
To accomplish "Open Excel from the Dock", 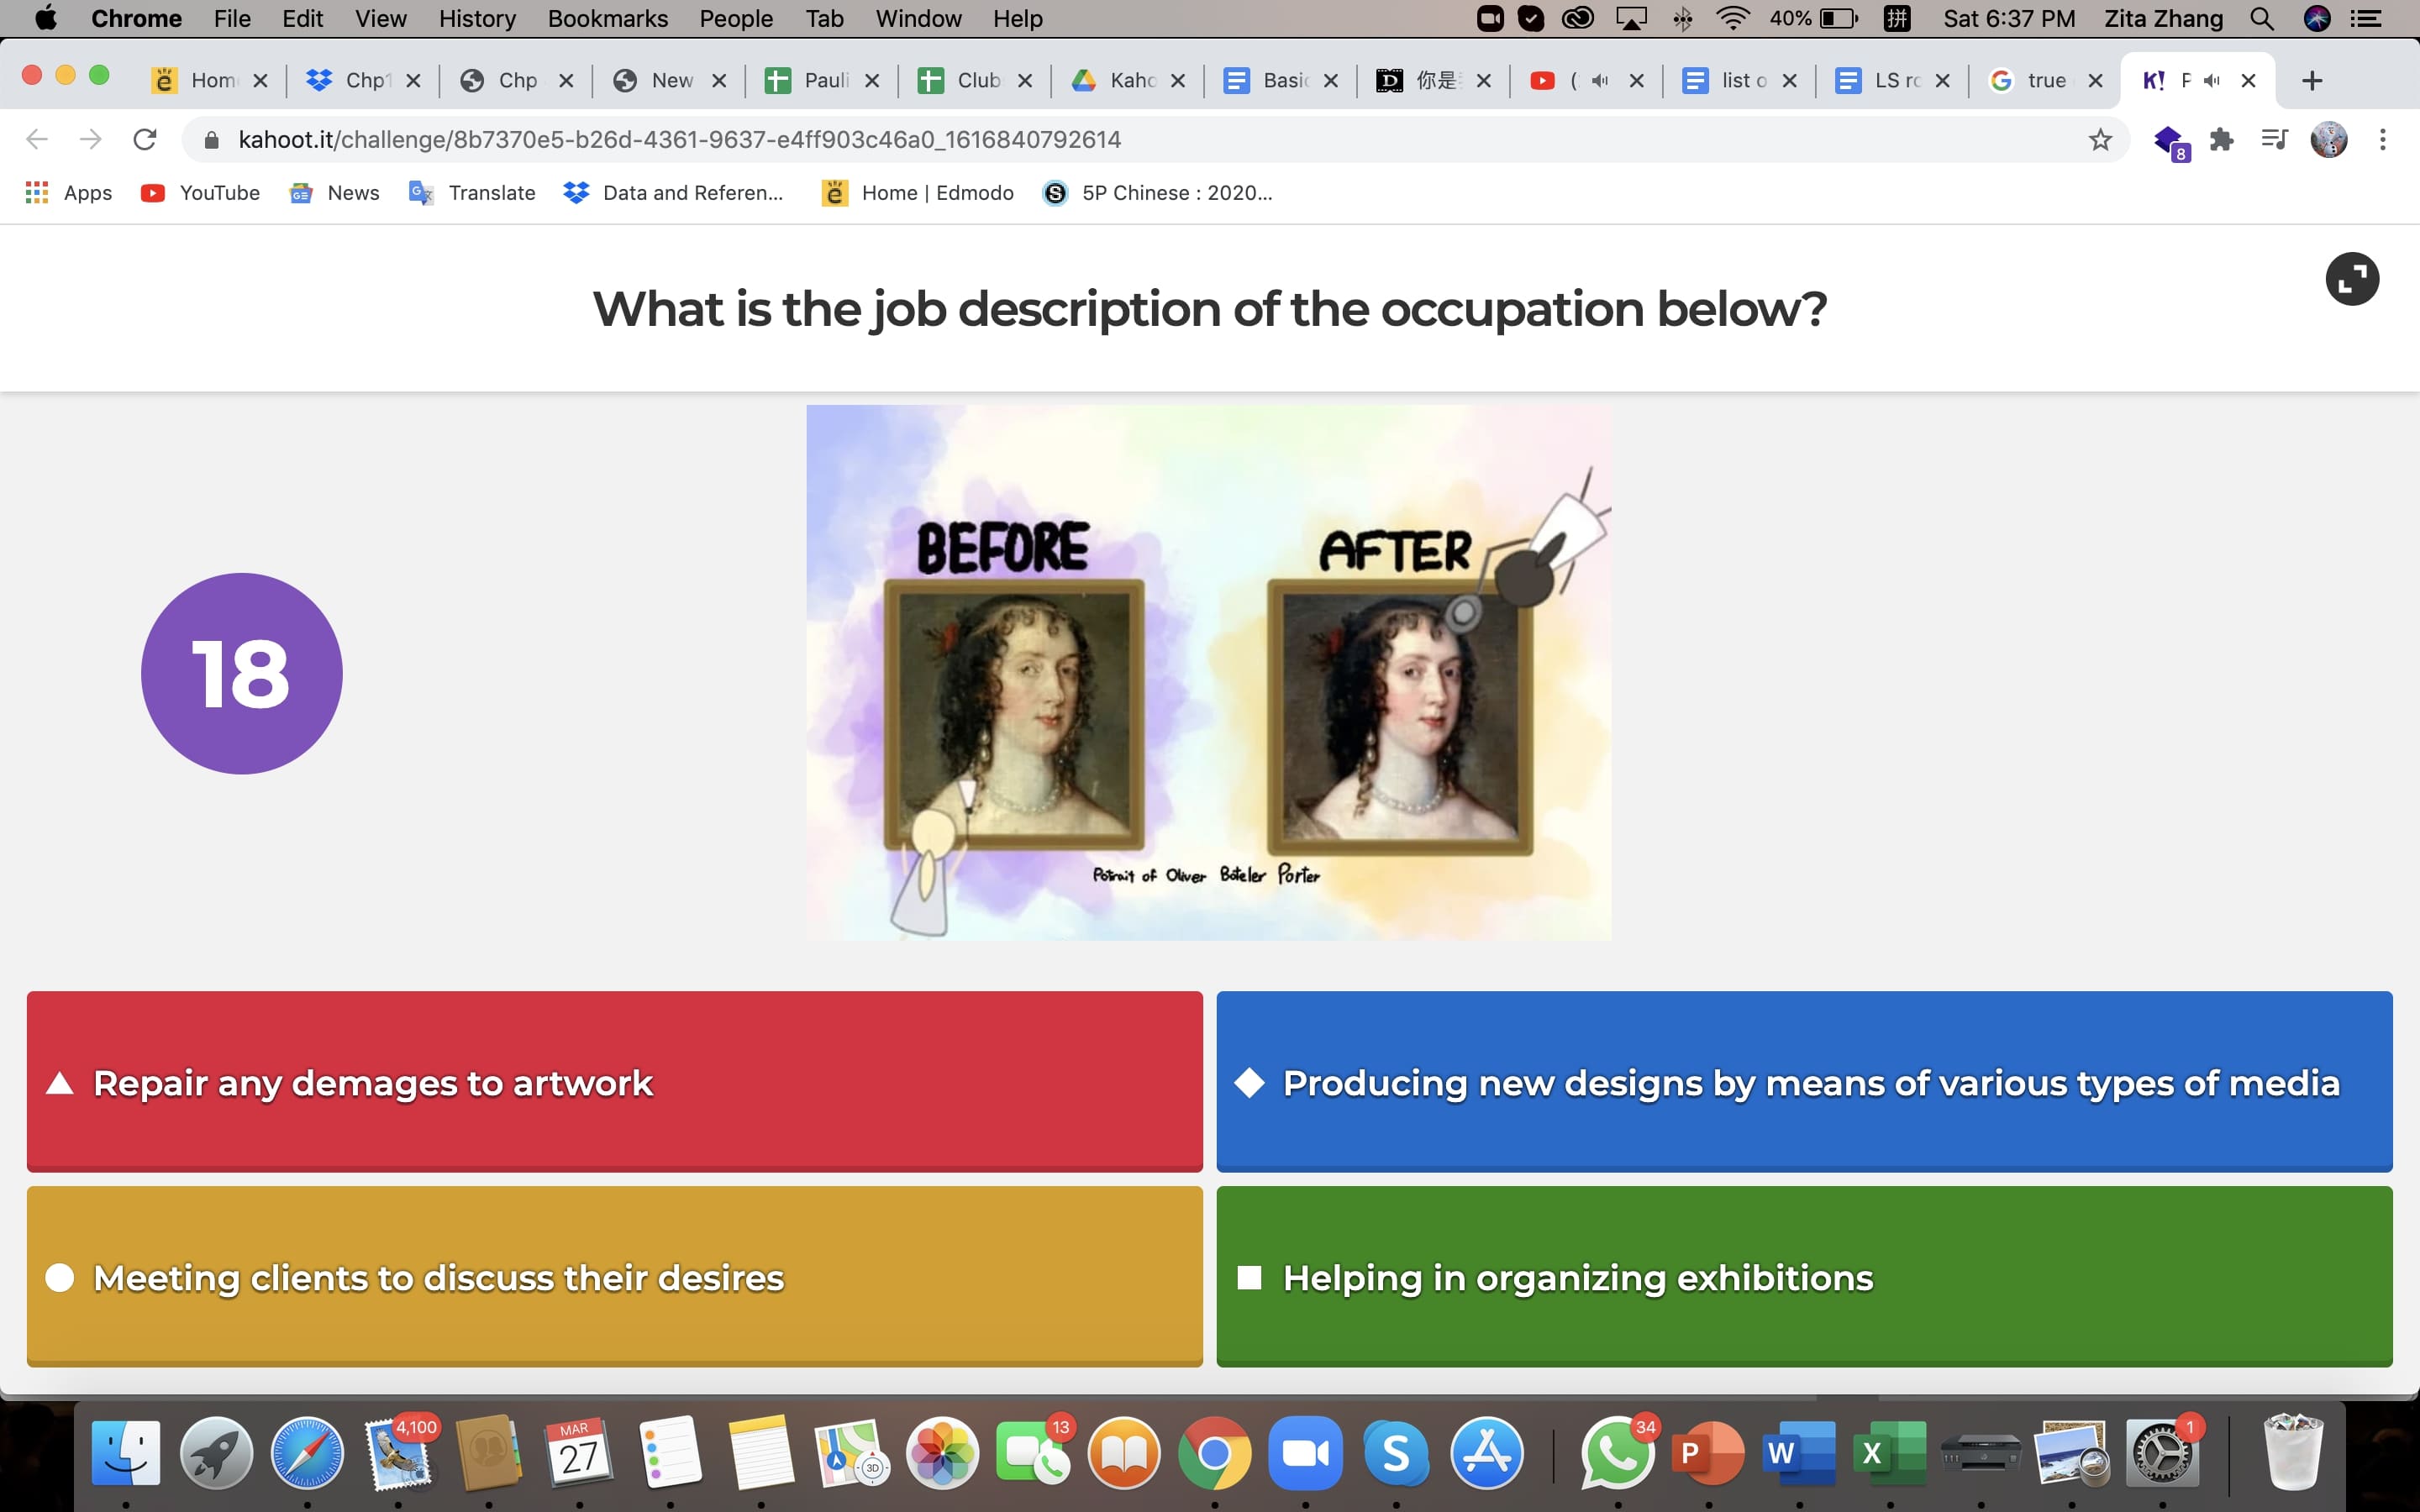I will tap(1889, 1452).
